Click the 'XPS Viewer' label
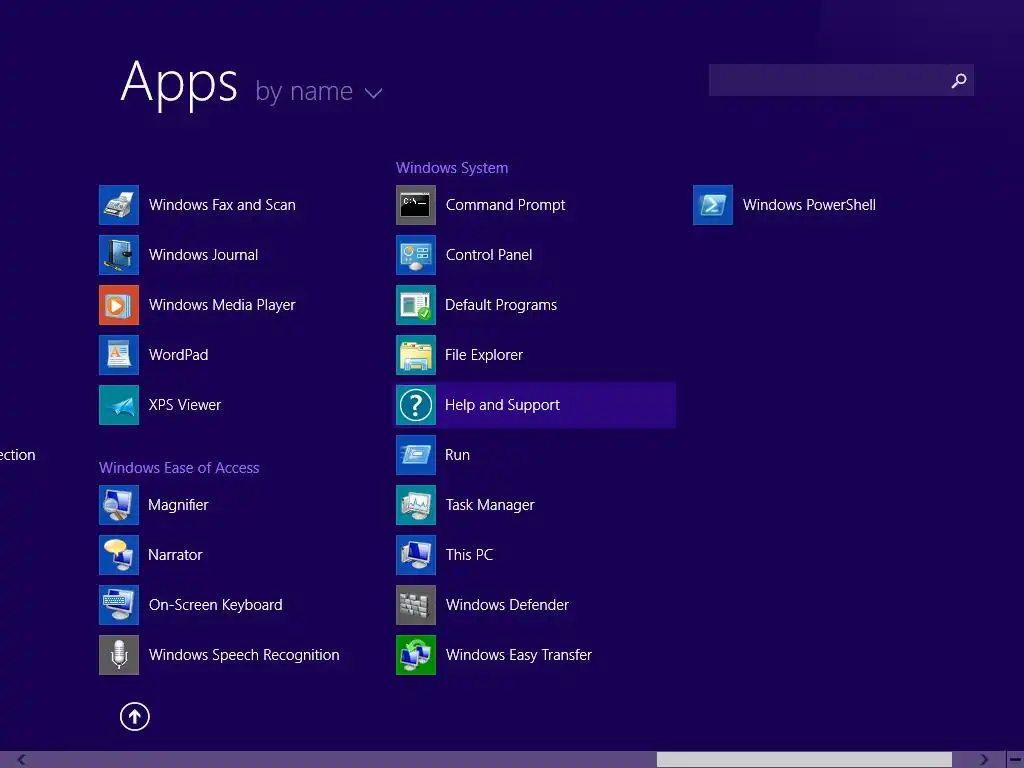 [x=185, y=405]
